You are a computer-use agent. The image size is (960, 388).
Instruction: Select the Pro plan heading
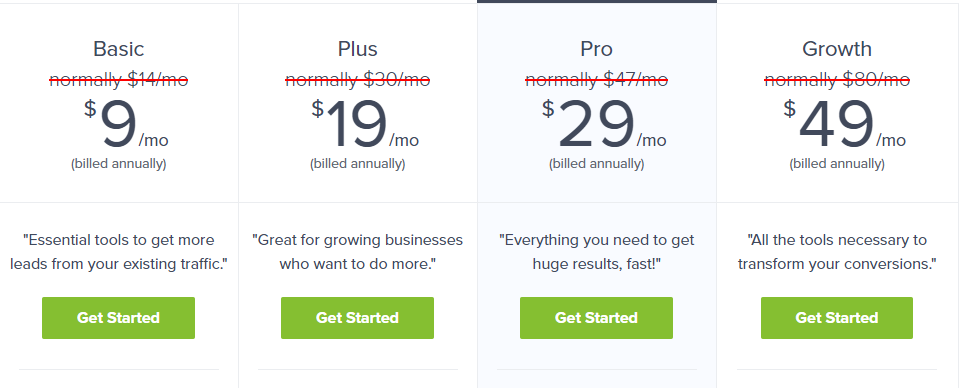tap(596, 49)
